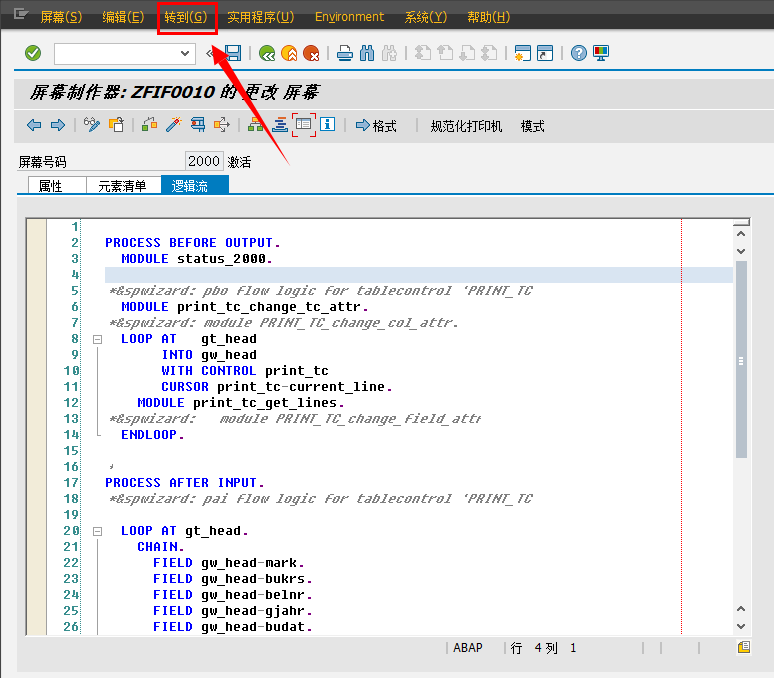This screenshot has width=774, height=678.
Task: Click the Customize Local Layout monitor icon
Action: point(601,53)
